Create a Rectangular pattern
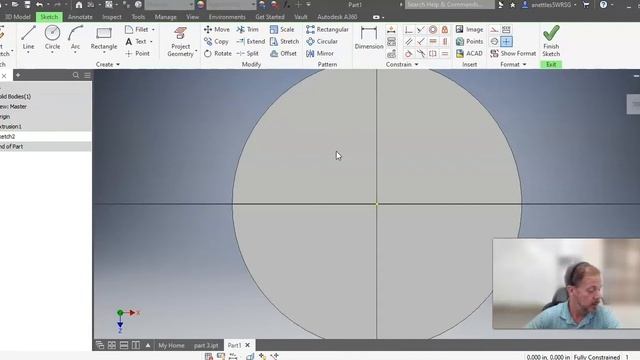Viewport: 640px width, 360px height. [327, 29]
